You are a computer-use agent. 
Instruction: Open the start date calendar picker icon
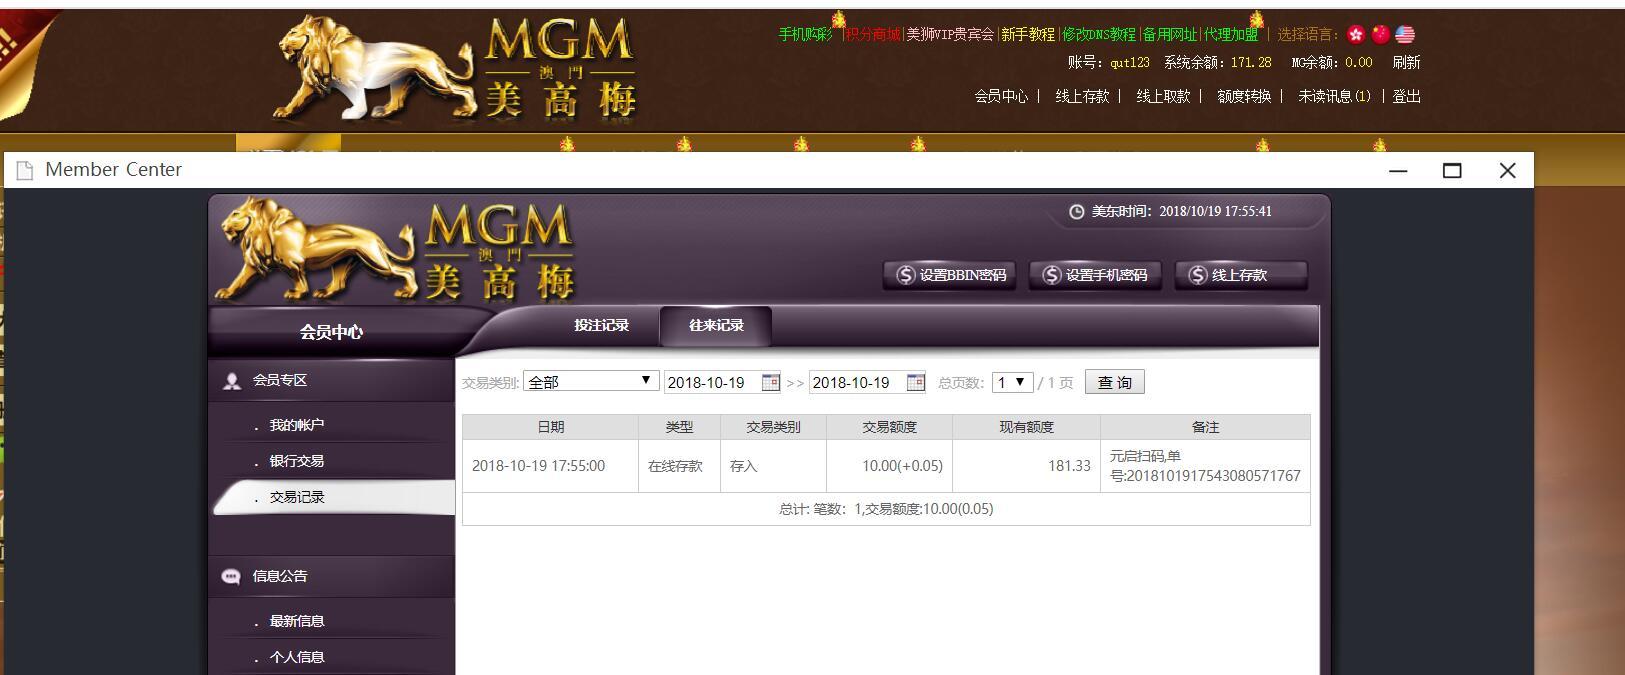[x=770, y=382]
